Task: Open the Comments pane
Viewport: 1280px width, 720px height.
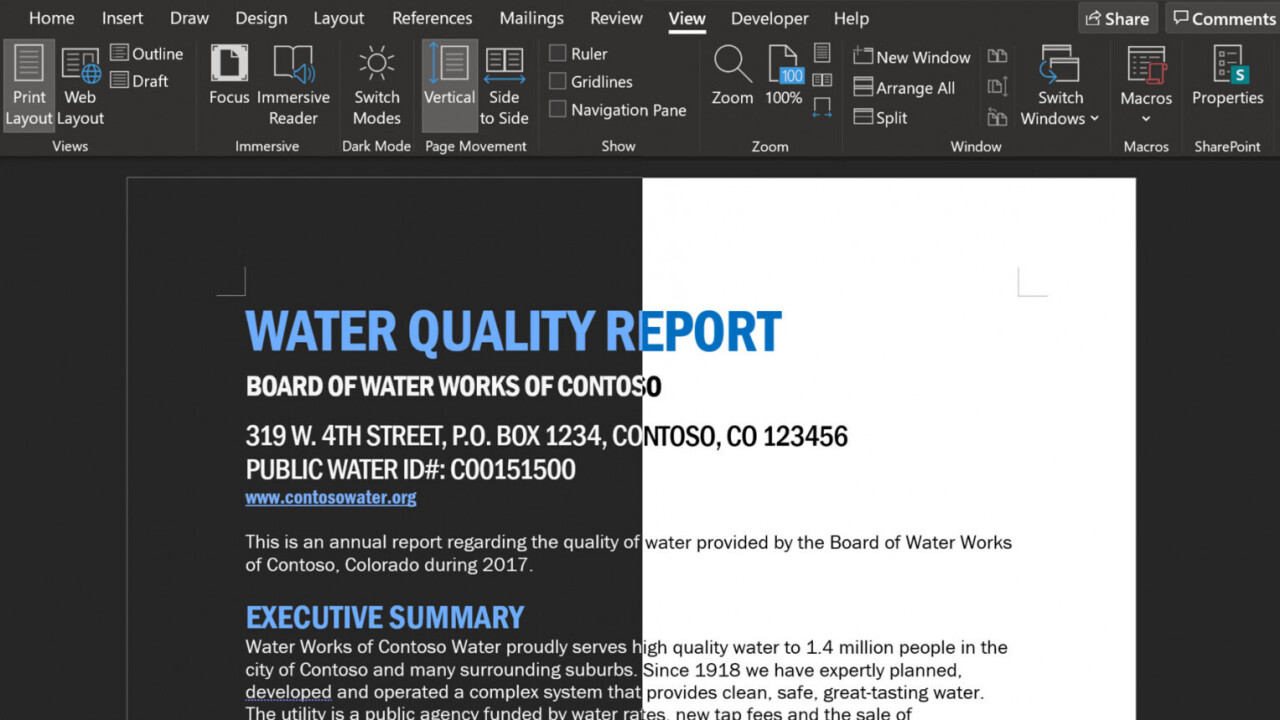Action: coord(1223,18)
